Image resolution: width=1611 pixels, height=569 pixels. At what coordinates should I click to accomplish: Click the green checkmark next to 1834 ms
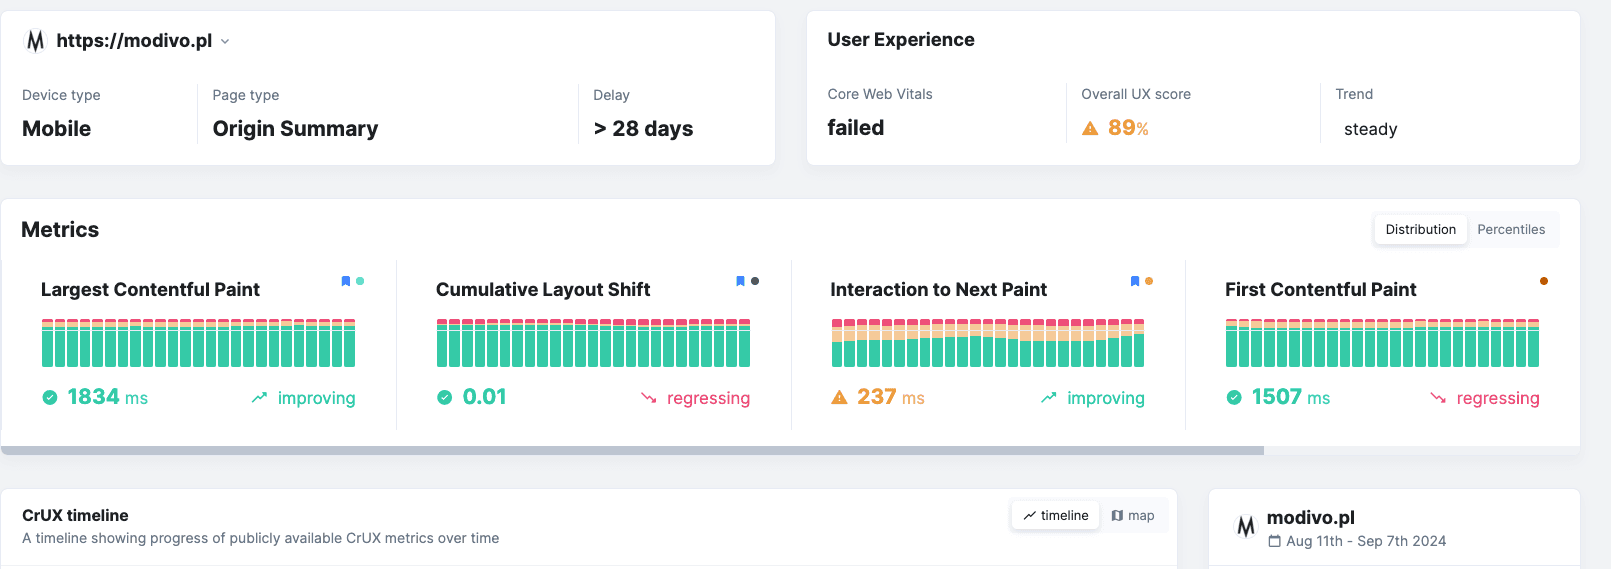pyautogui.click(x=50, y=398)
